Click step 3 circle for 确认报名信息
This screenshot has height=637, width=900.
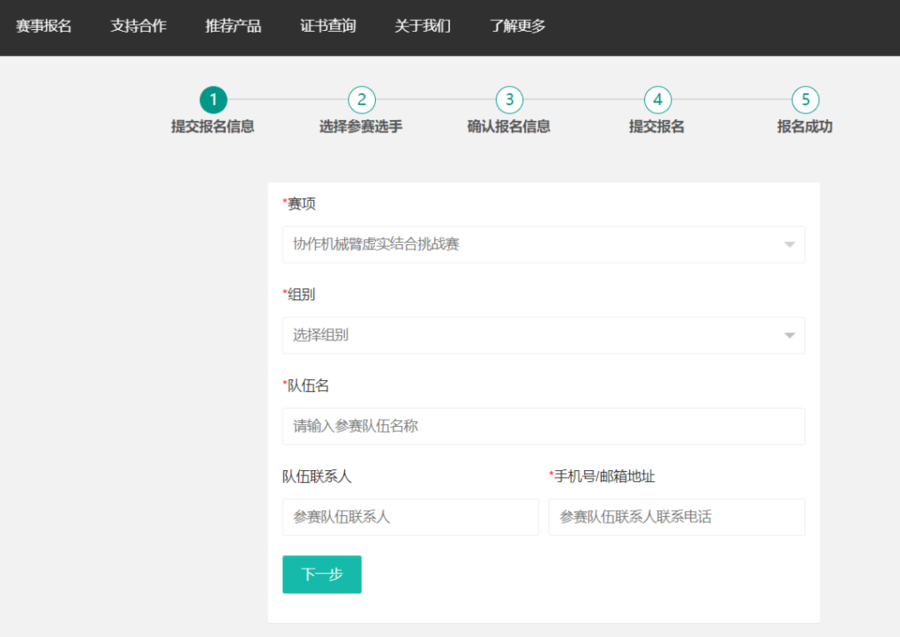(x=509, y=100)
